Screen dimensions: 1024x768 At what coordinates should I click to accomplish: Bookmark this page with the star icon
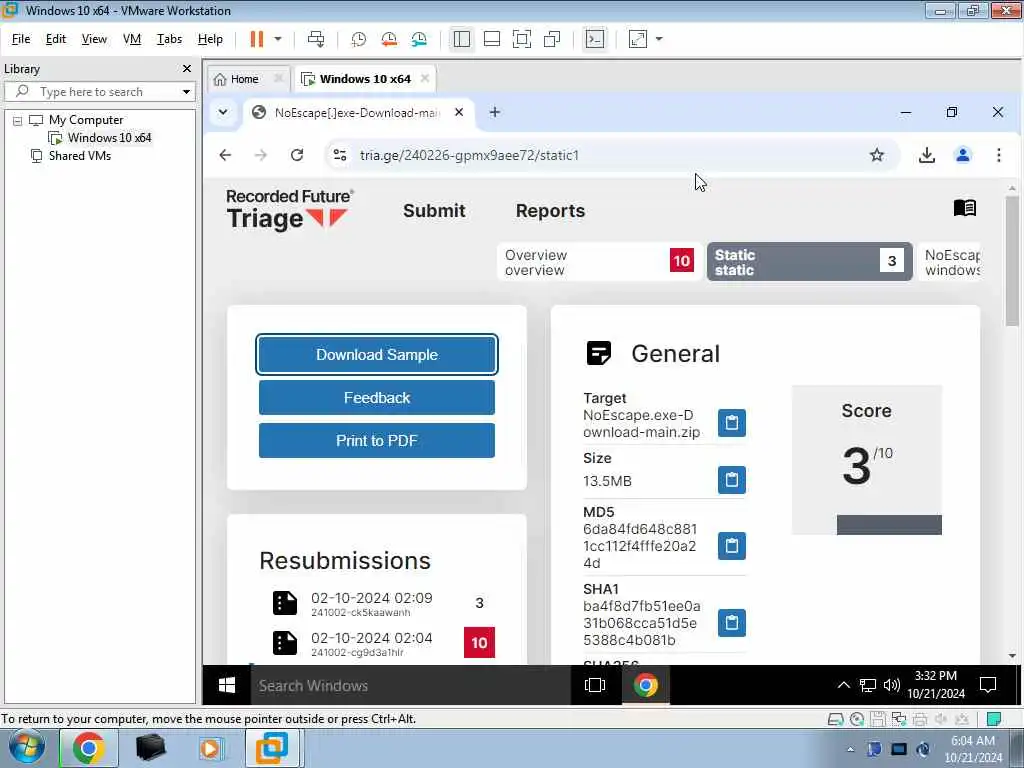pyautogui.click(x=876, y=155)
